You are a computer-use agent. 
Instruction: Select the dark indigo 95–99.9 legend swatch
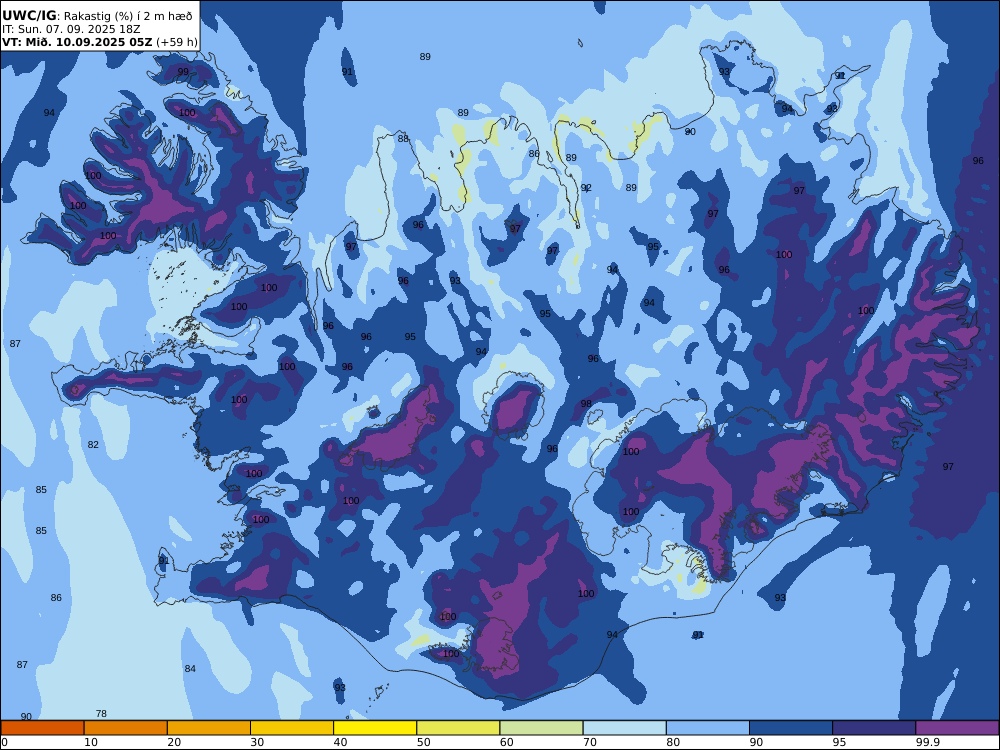[x=874, y=728]
